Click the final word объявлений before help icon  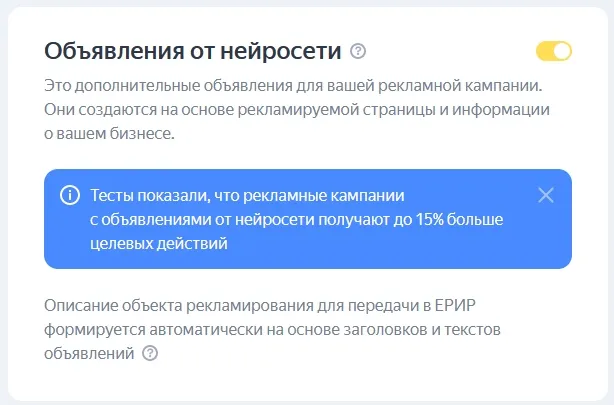(x=89, y=354)
